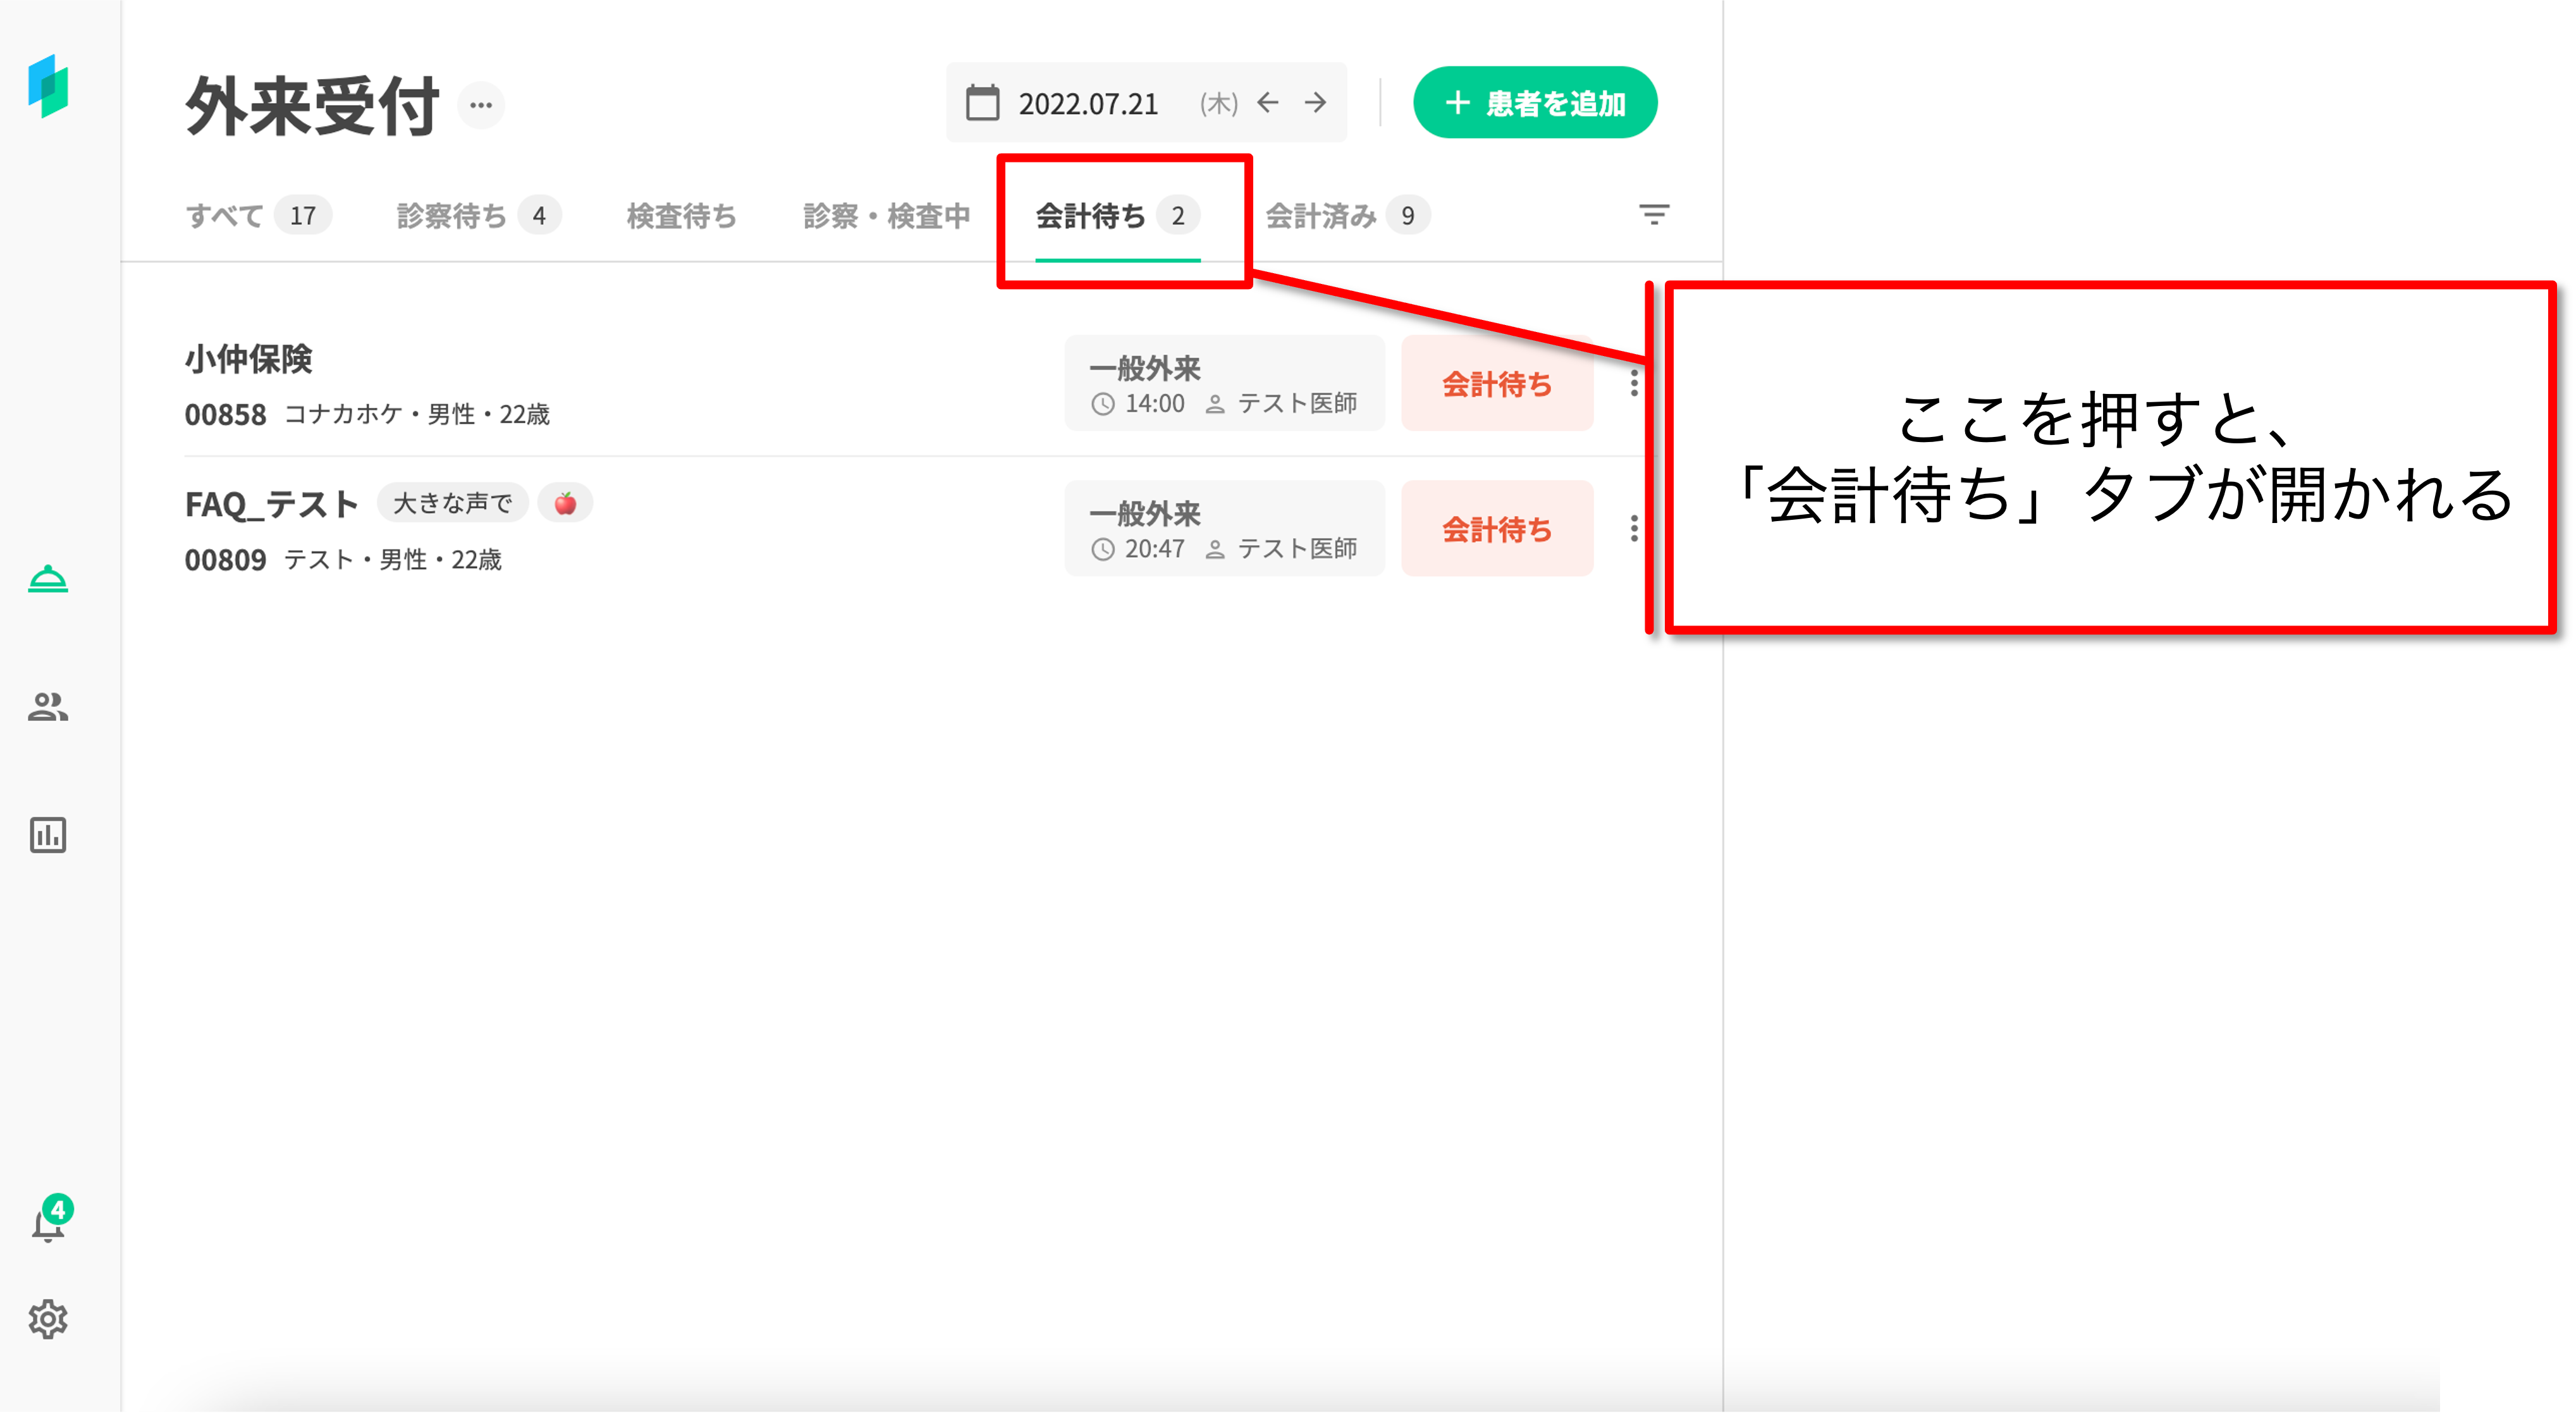The image size is (2576, 1414).
Task: Go to the next day with the right arrow
Action: pyautogui.click(x=1316, y=103)
